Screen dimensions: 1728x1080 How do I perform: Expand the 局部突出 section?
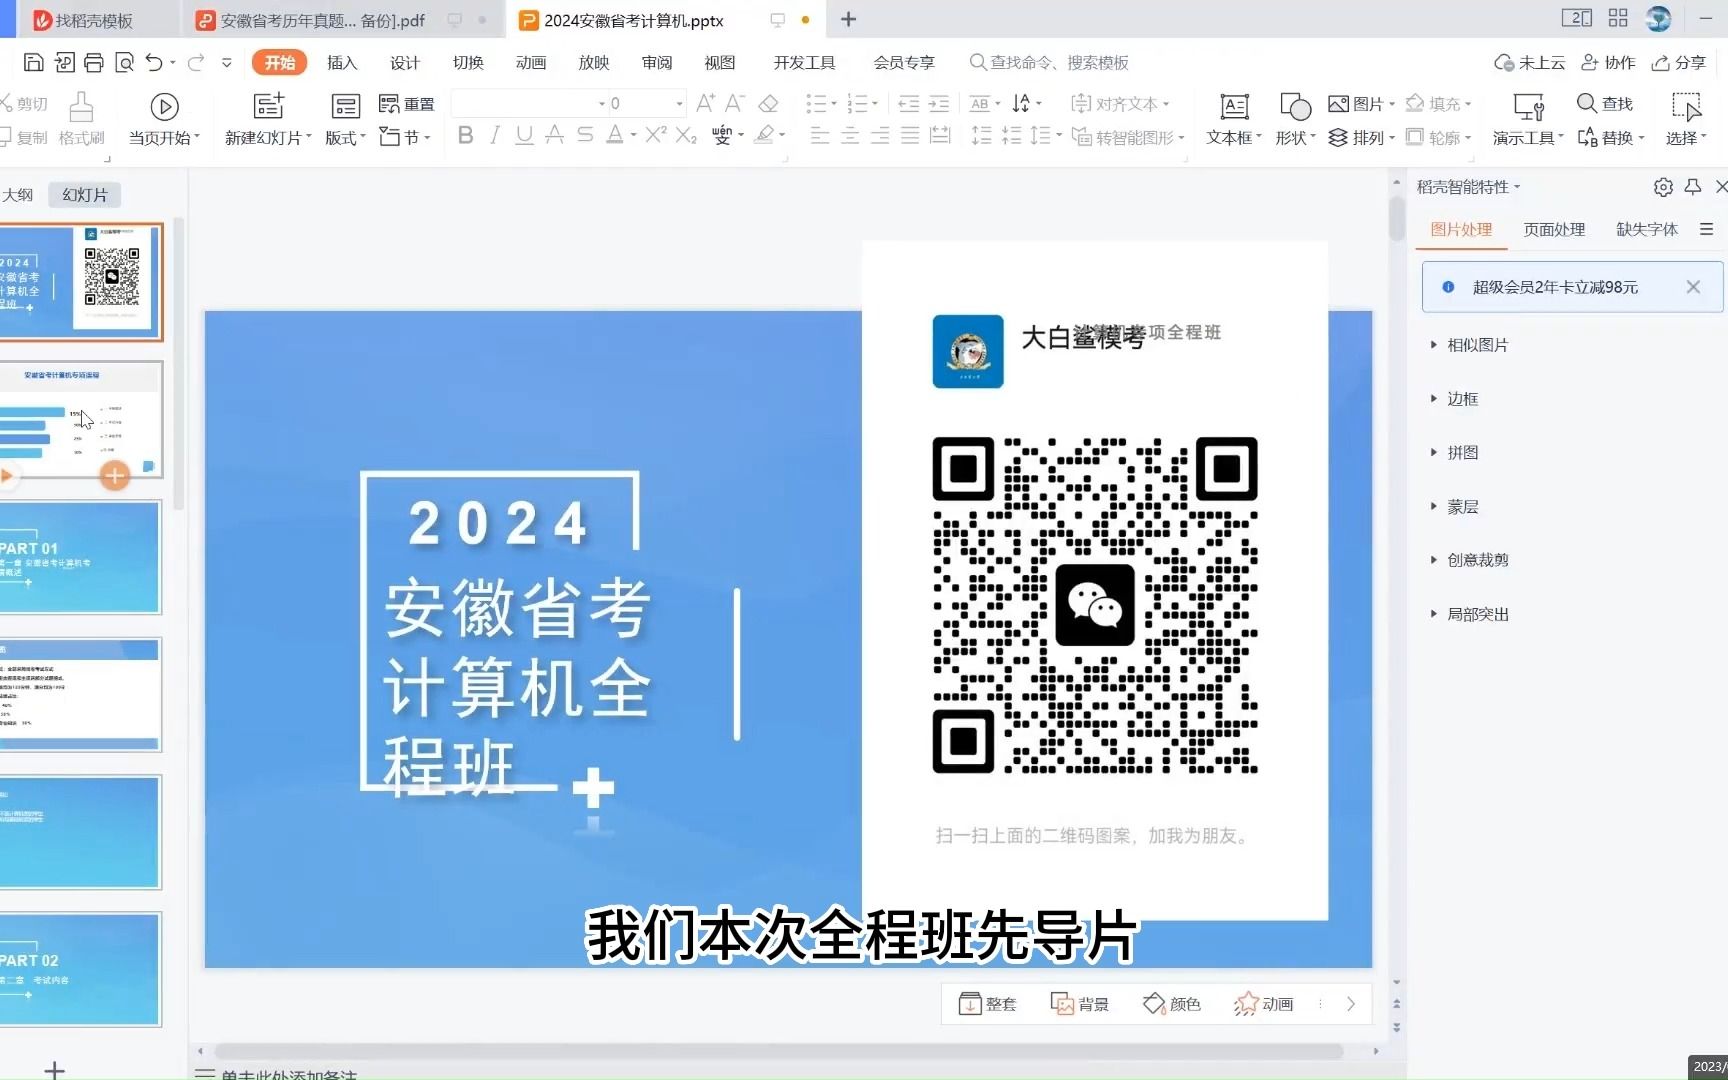click(1470, 614)
